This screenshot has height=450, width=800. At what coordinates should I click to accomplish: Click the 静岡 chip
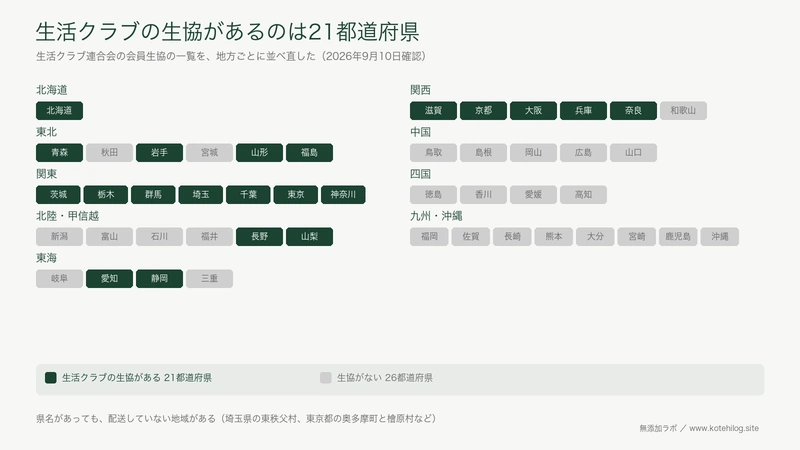[x=159, y=279]
